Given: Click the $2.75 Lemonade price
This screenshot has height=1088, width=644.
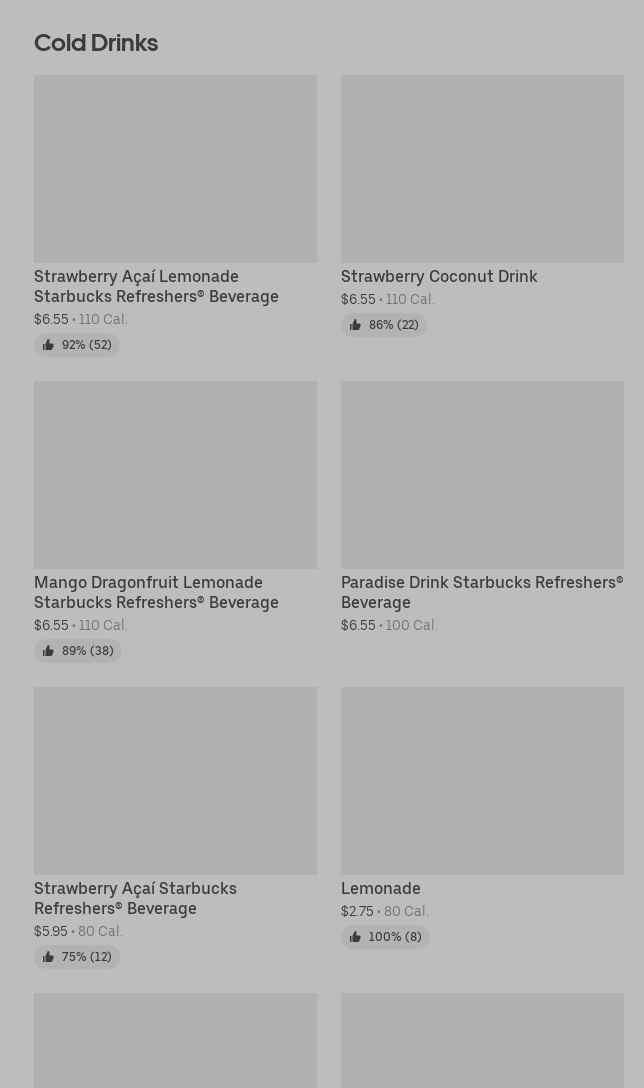Looking at the screenshot, I should (x=357, y=911).
